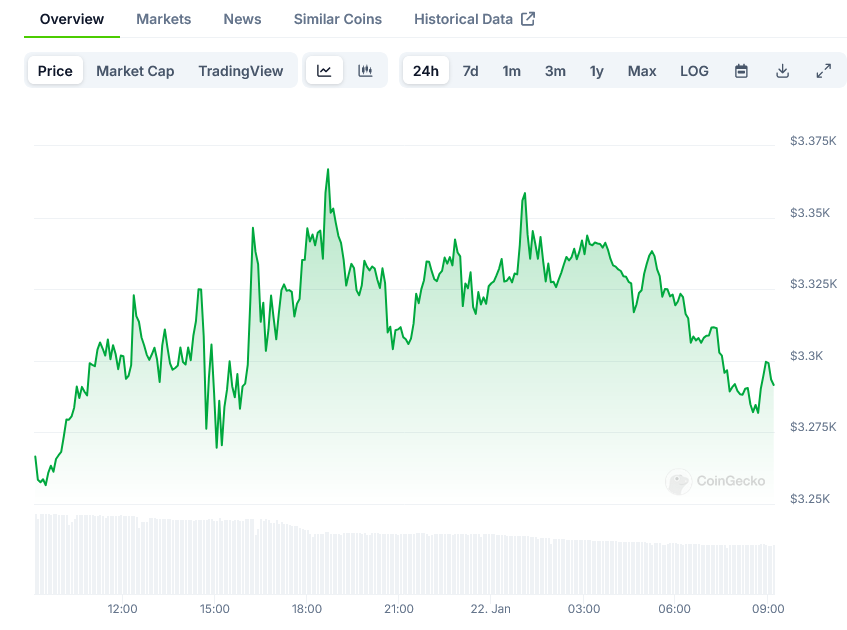This screenshot has width=847, height=630.
Task: Show the 3m time range
Action: [x=555, y=71]
